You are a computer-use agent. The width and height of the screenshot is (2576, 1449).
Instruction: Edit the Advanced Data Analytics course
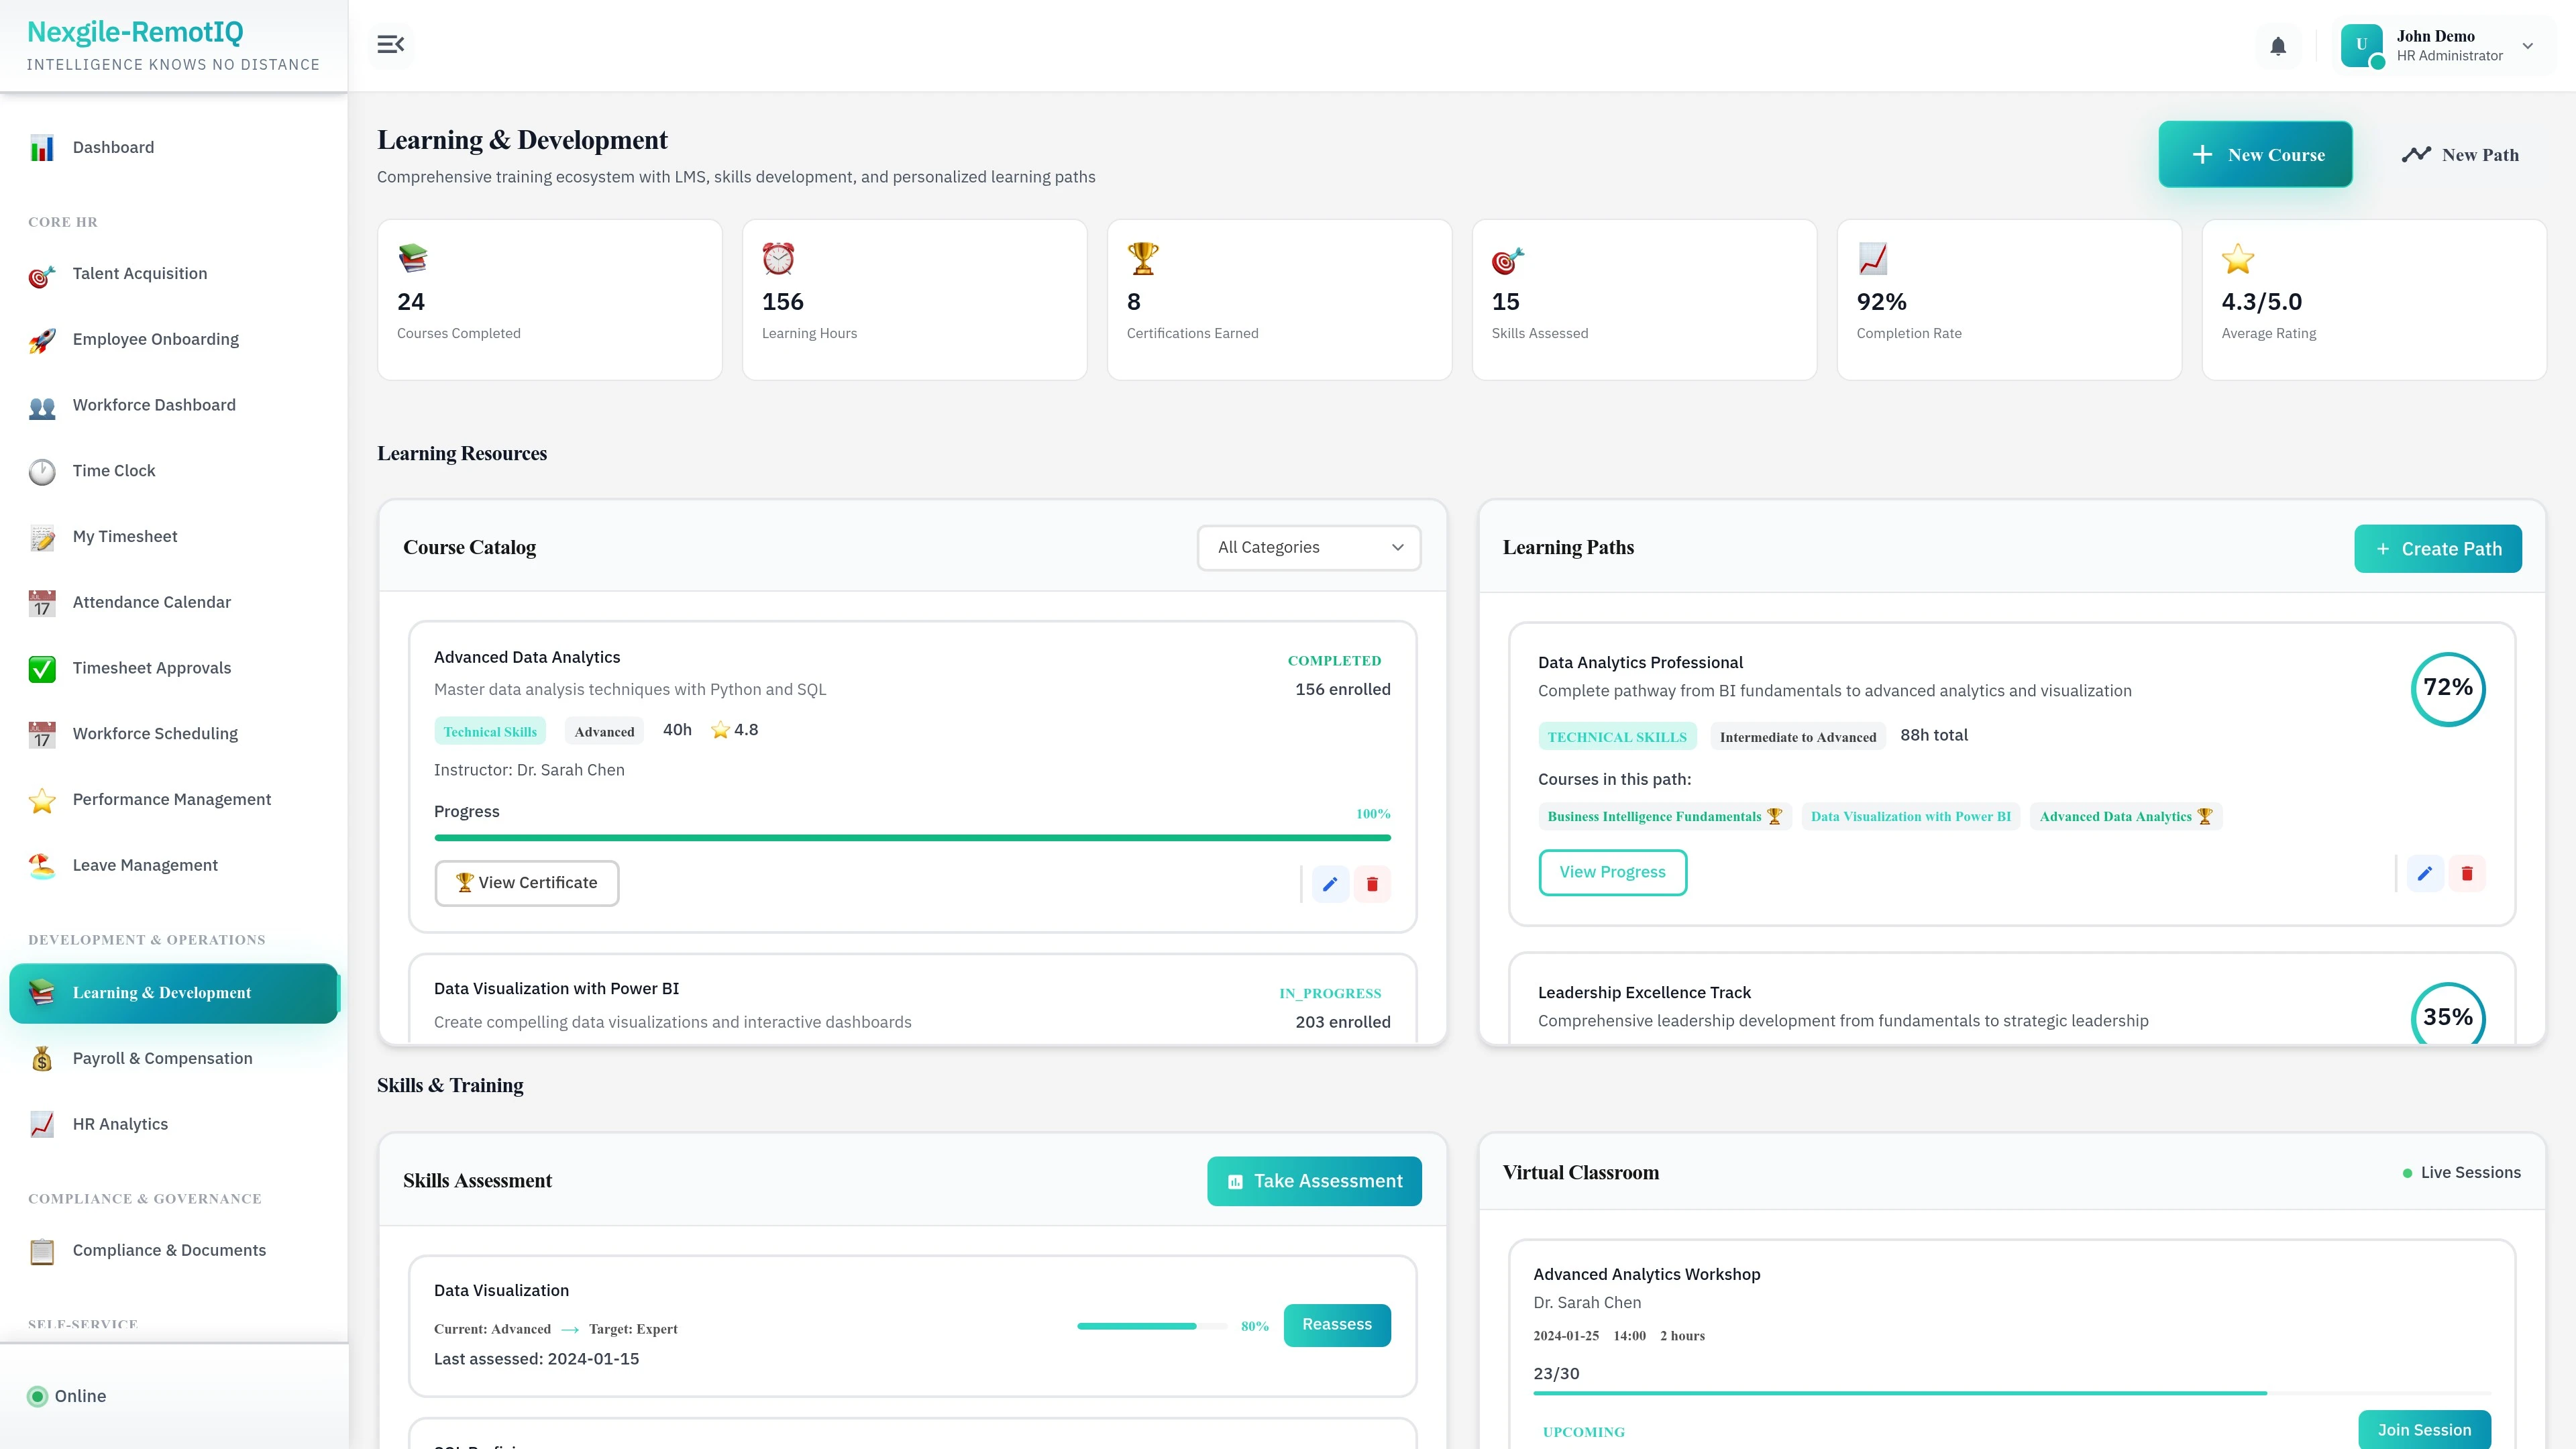tap(1330, 884)
